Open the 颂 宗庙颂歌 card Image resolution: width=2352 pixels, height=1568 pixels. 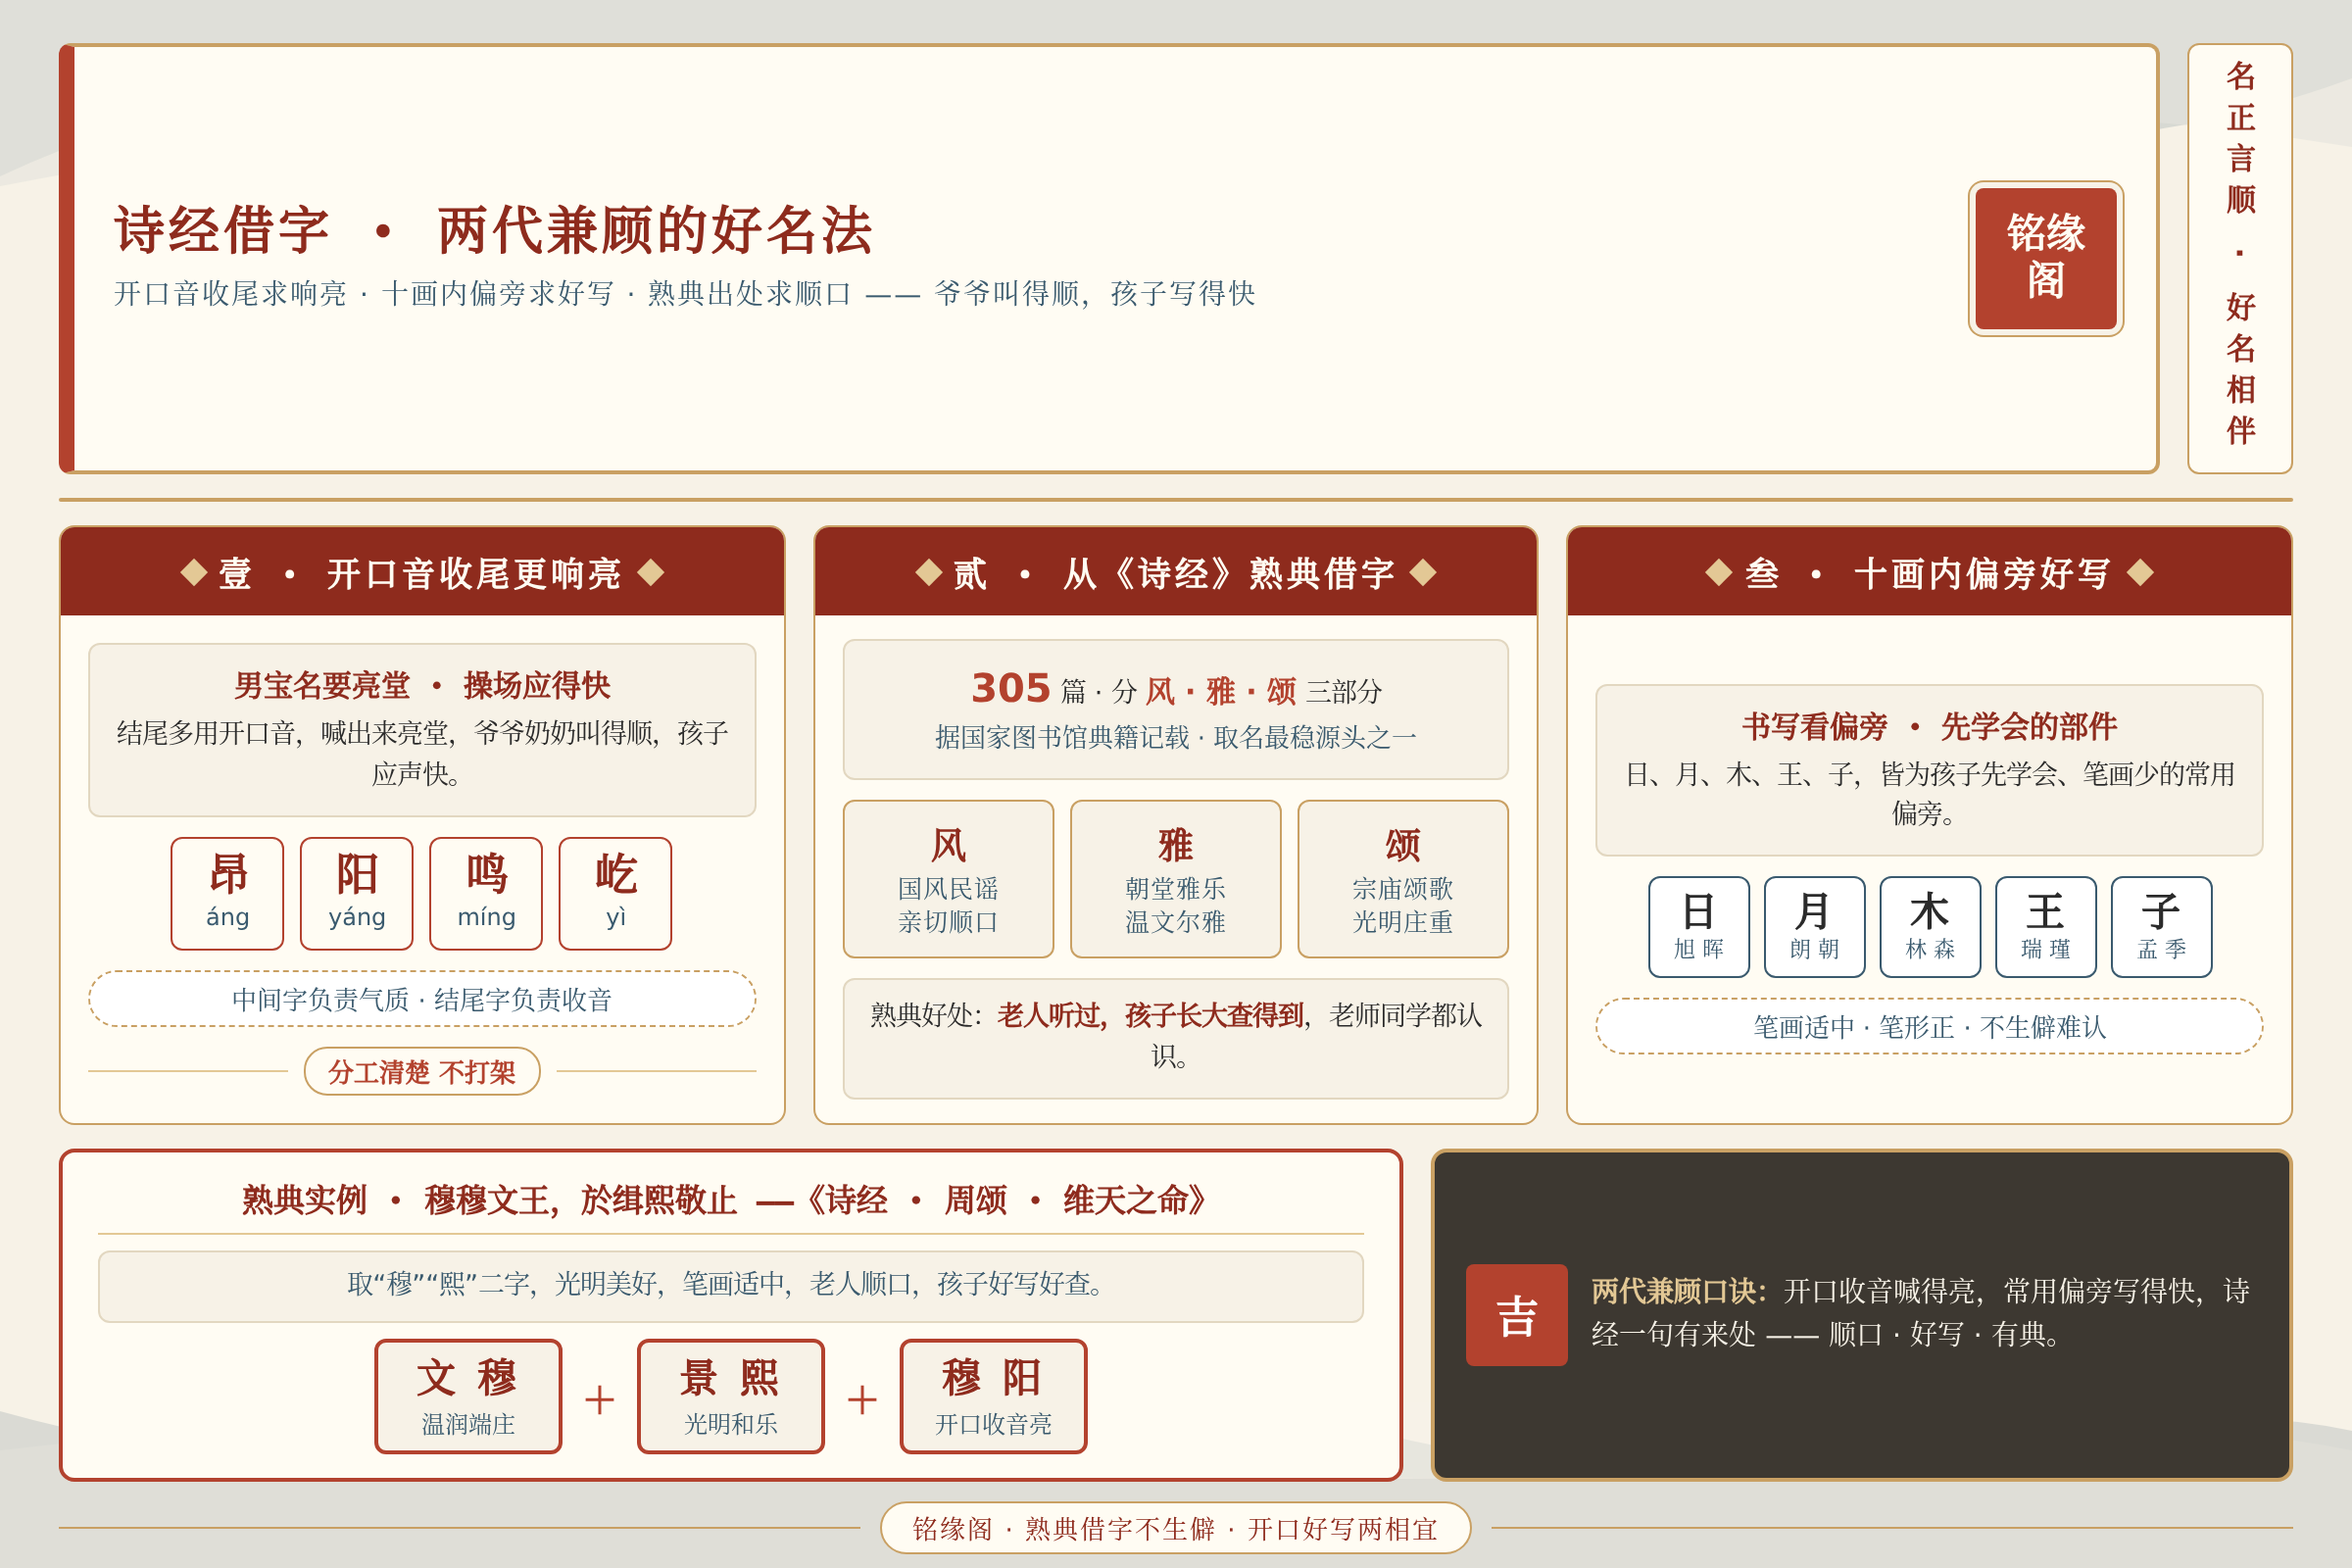pos(1403,879)
